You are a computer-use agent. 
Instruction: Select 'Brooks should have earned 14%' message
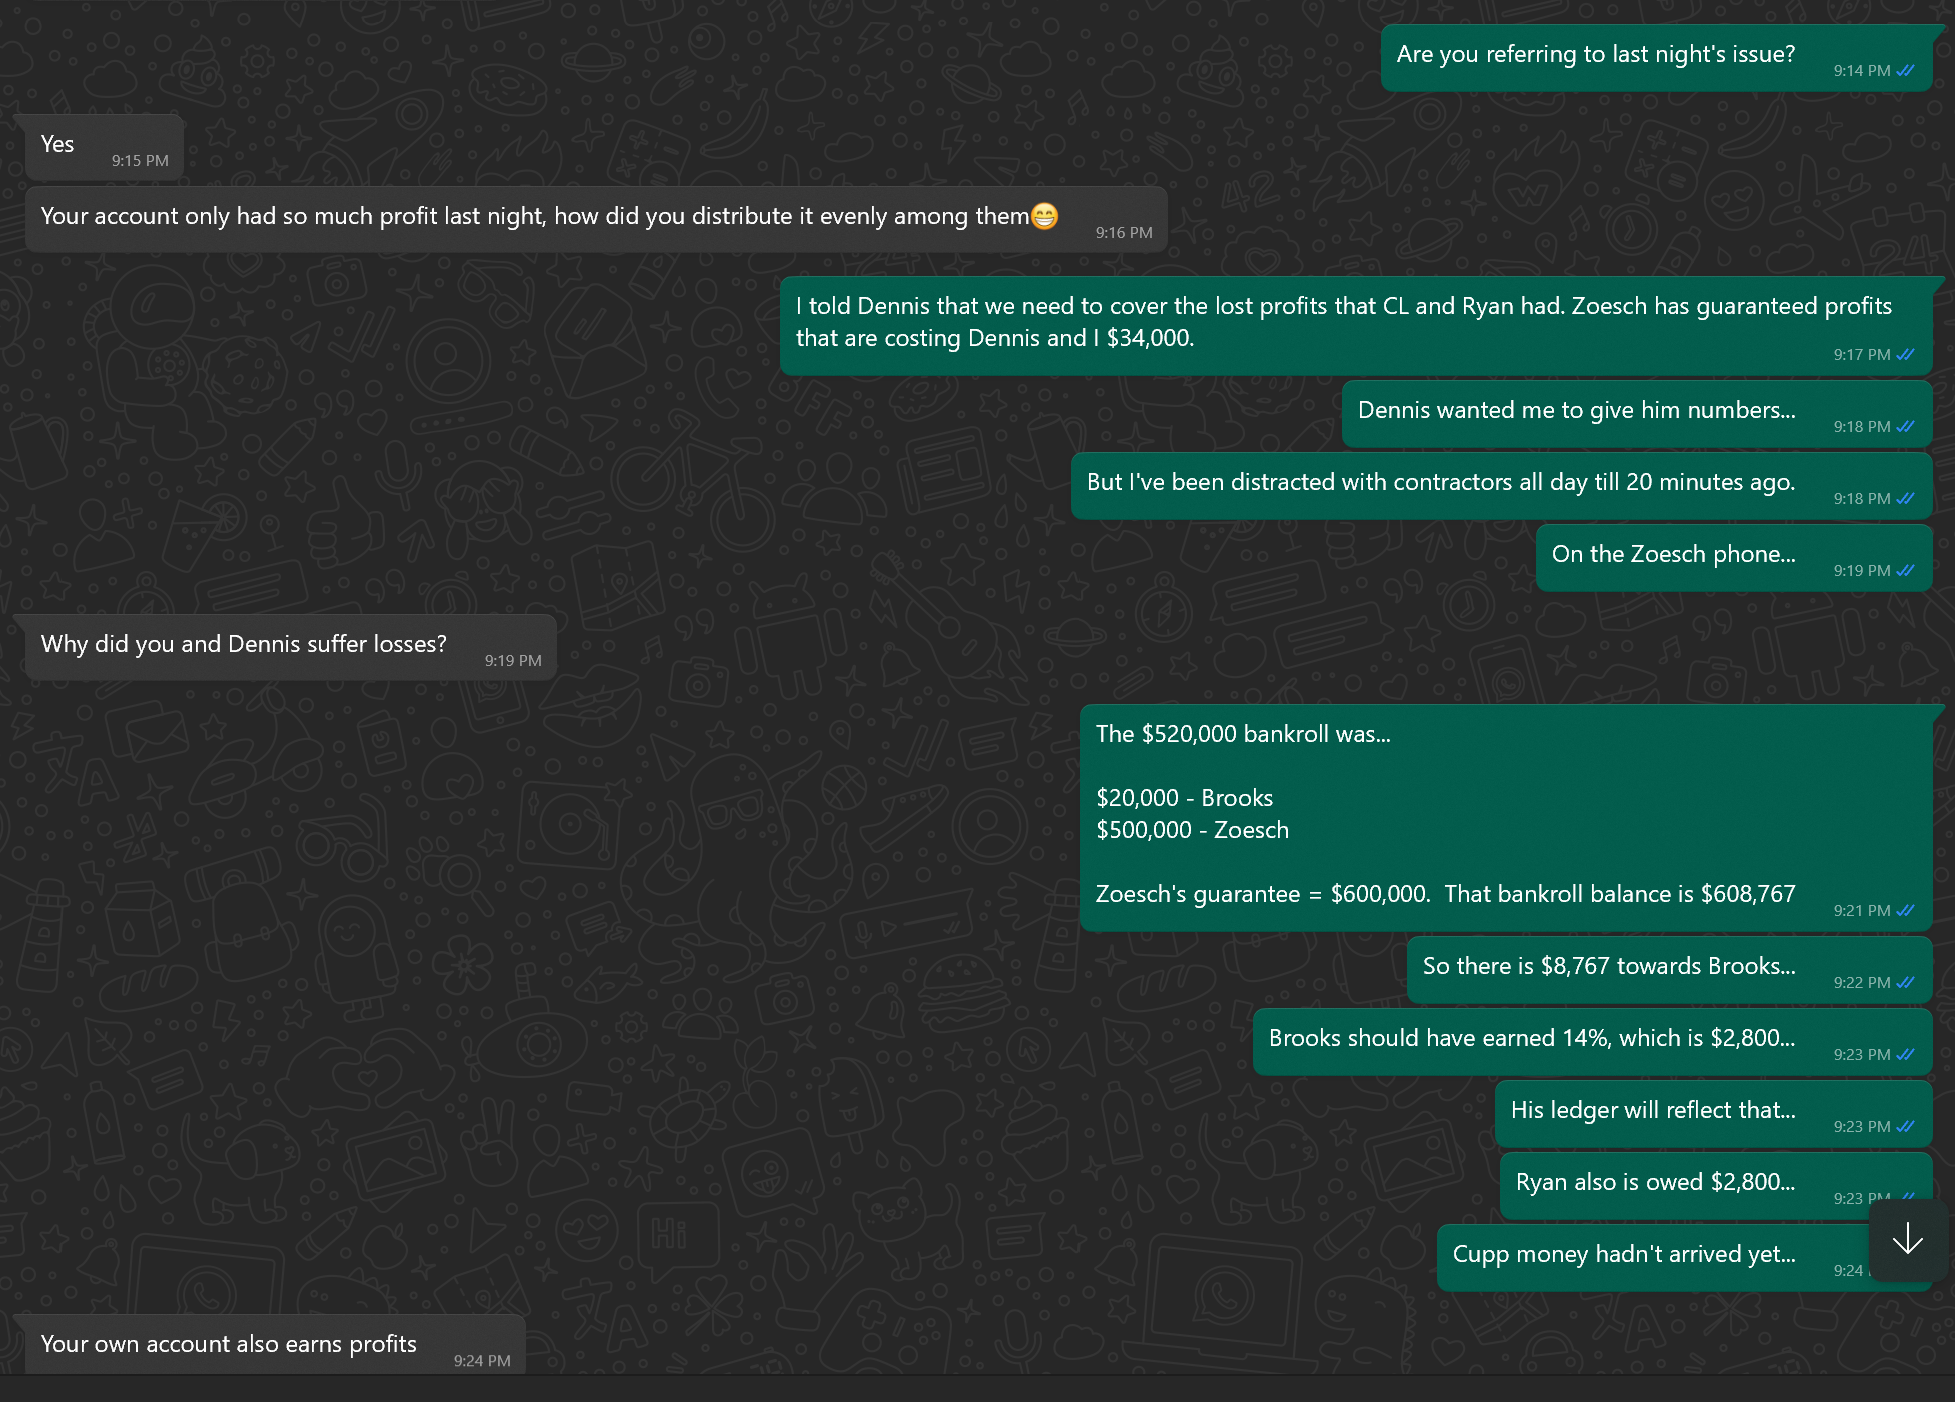1593,1042
